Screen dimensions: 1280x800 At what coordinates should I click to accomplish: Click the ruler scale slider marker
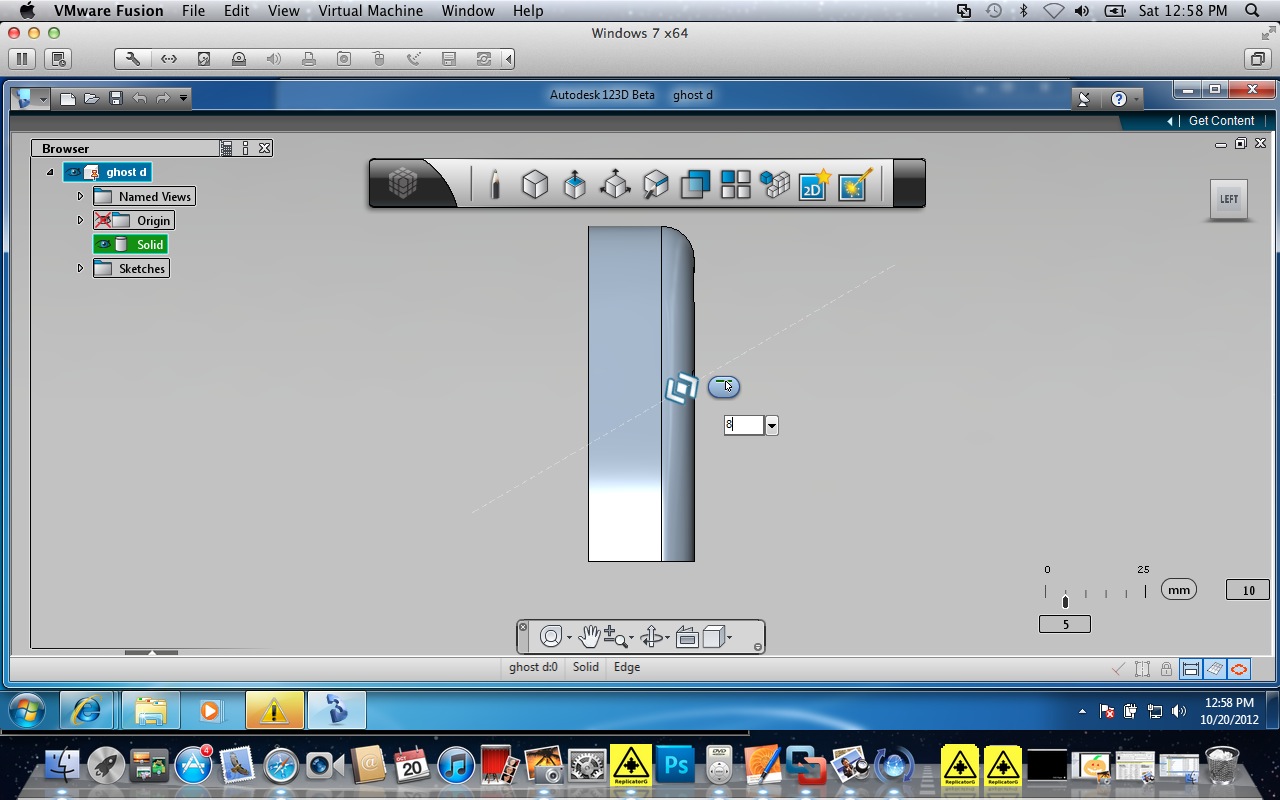[1065, 601]
